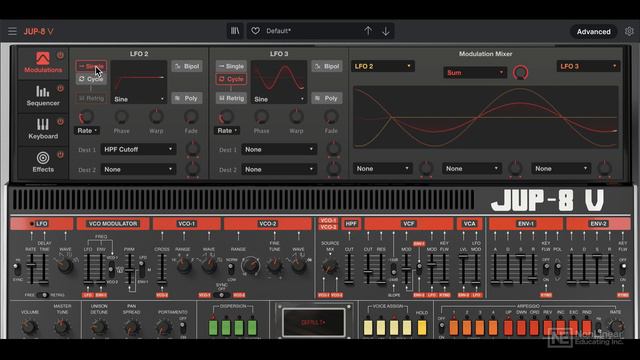The image size is (640, 360).
Task: Open LFO 3 Dest 1 None dropdown
Action: (279, 149)
